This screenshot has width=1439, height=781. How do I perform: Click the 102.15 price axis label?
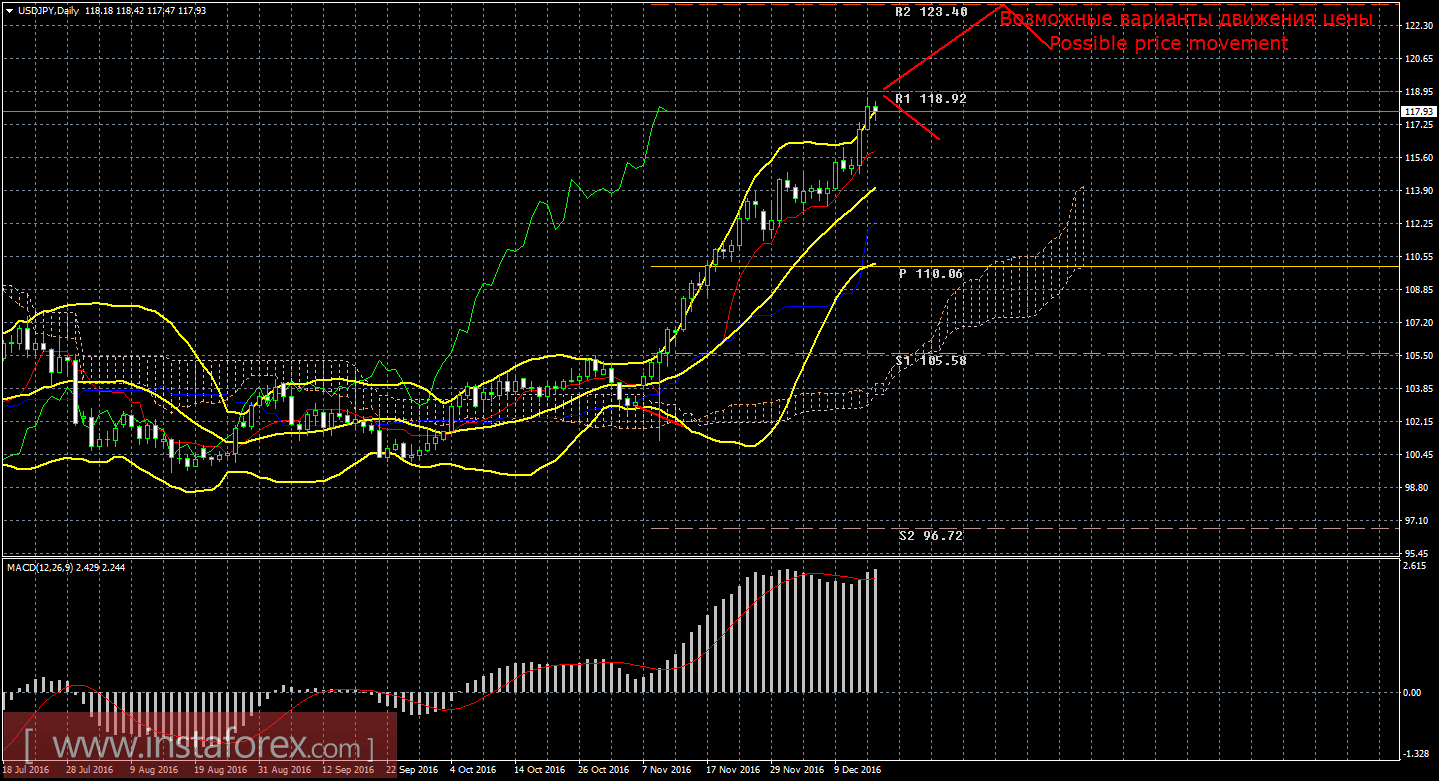pyautogui.click(x=1419, y=421)
